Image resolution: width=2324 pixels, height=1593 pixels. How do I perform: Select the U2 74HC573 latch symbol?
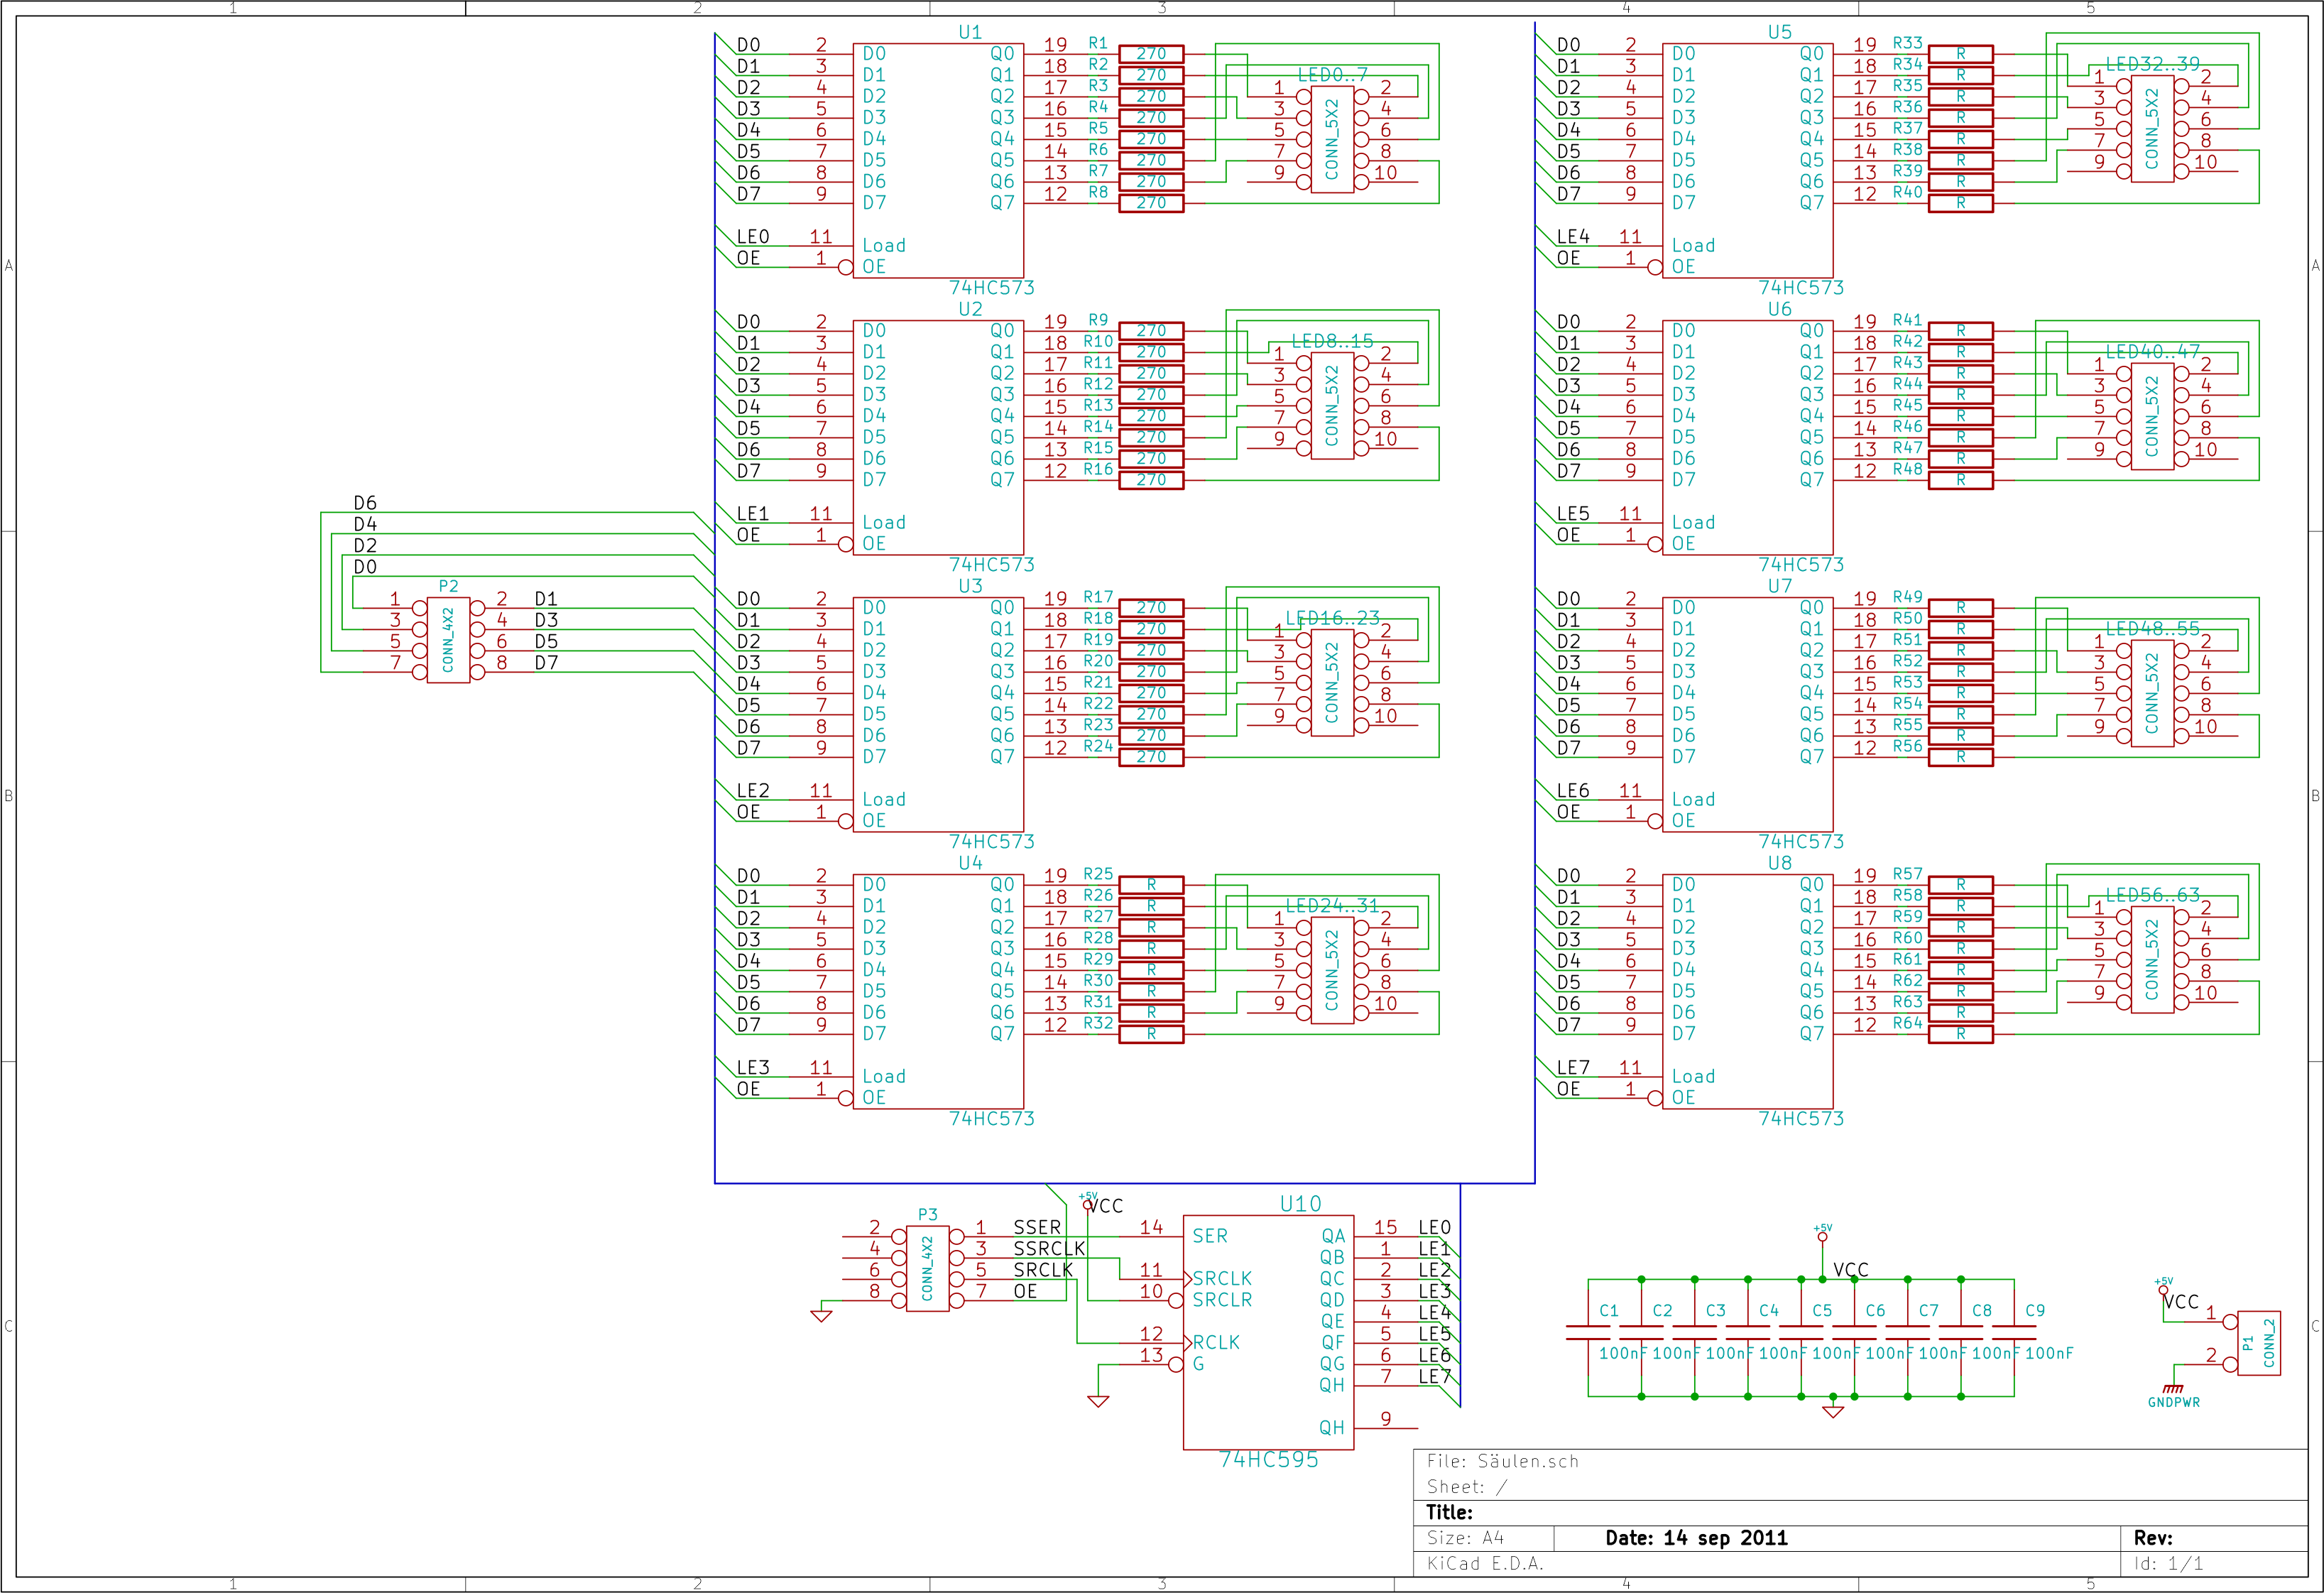click(938, 437)
